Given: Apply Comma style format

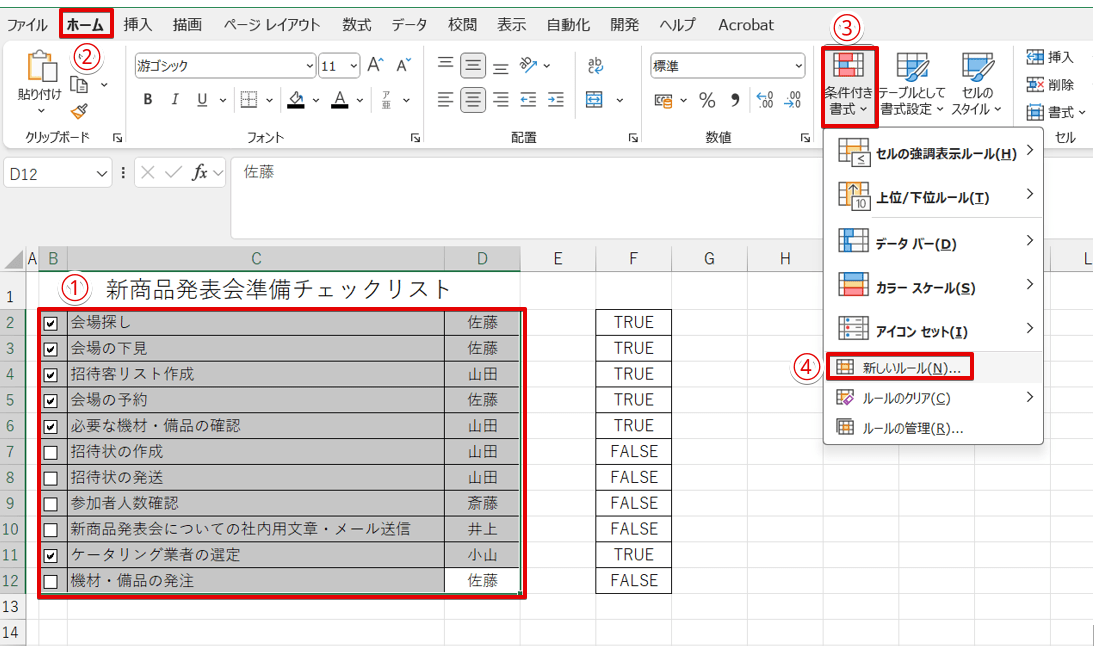Looking at the screenshot, I should [735, 100].
